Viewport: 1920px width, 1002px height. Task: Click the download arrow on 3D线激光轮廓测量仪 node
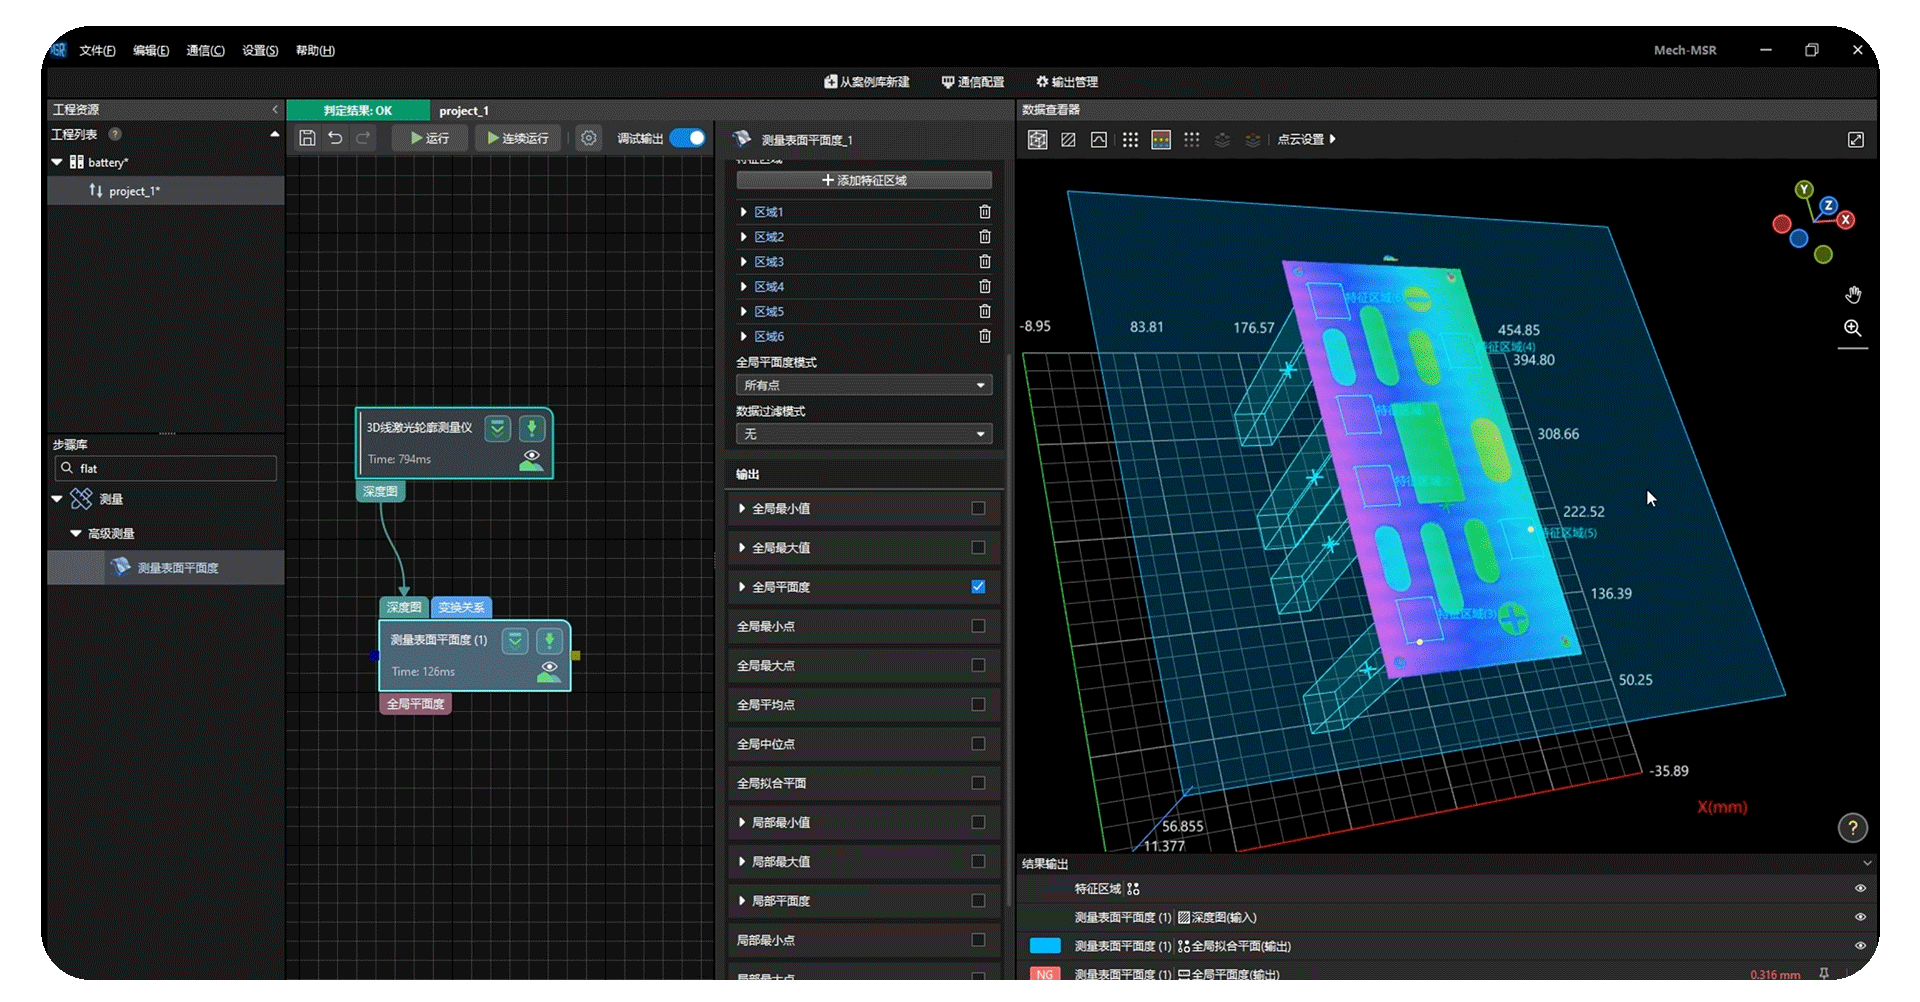click(x=532, y=429)
